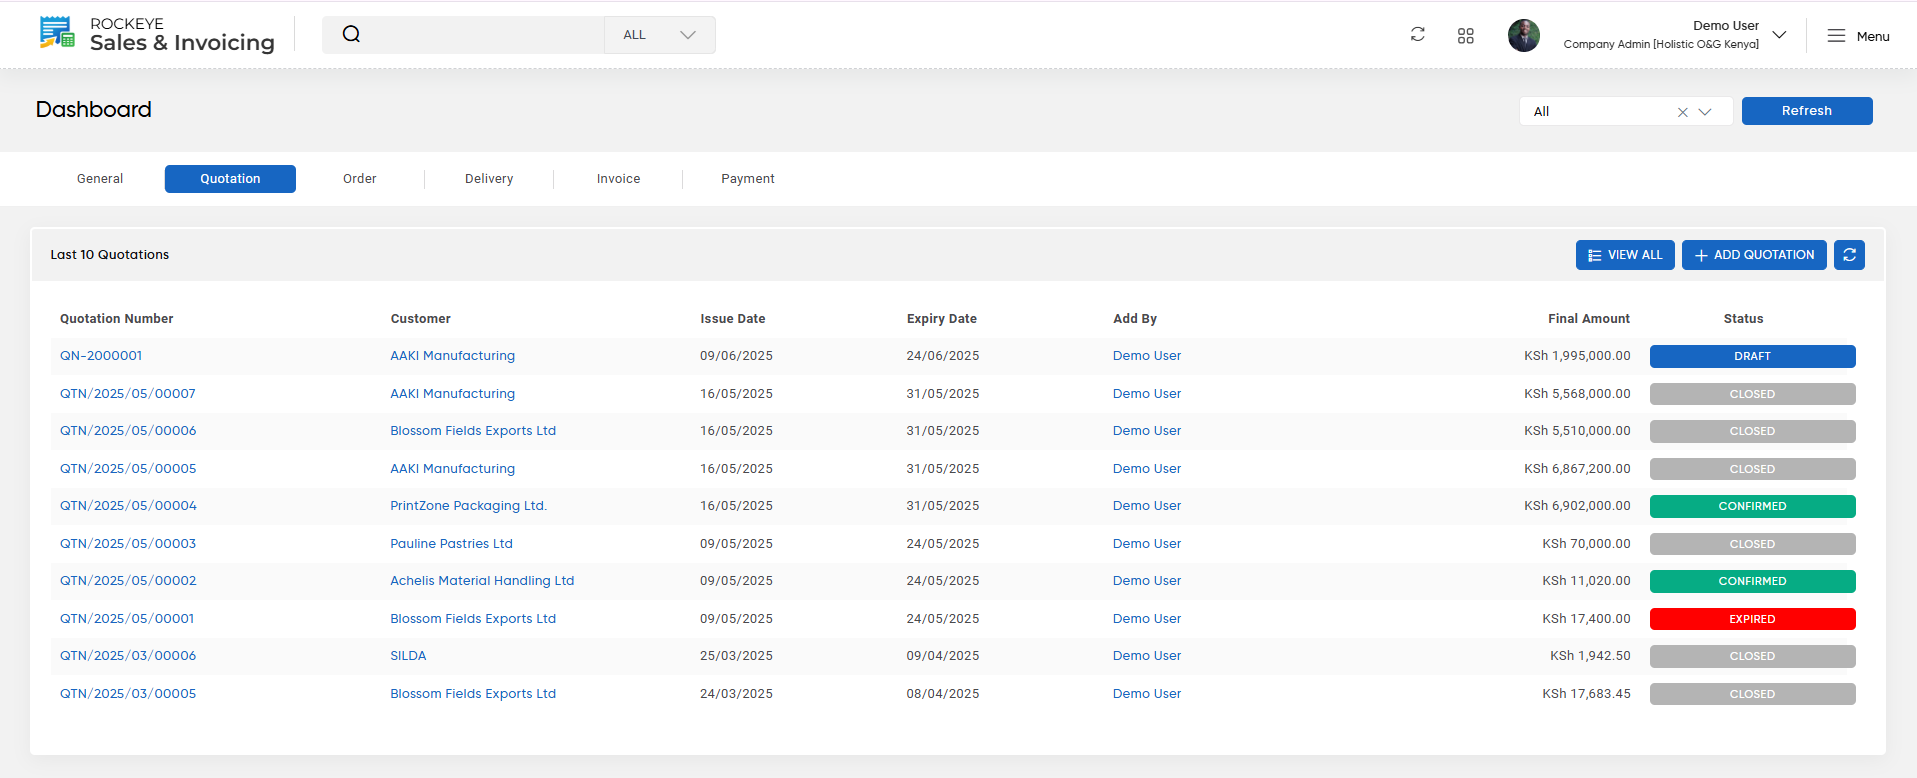
Task: Click the blue Refresh button
Action: coord(1807,111)
